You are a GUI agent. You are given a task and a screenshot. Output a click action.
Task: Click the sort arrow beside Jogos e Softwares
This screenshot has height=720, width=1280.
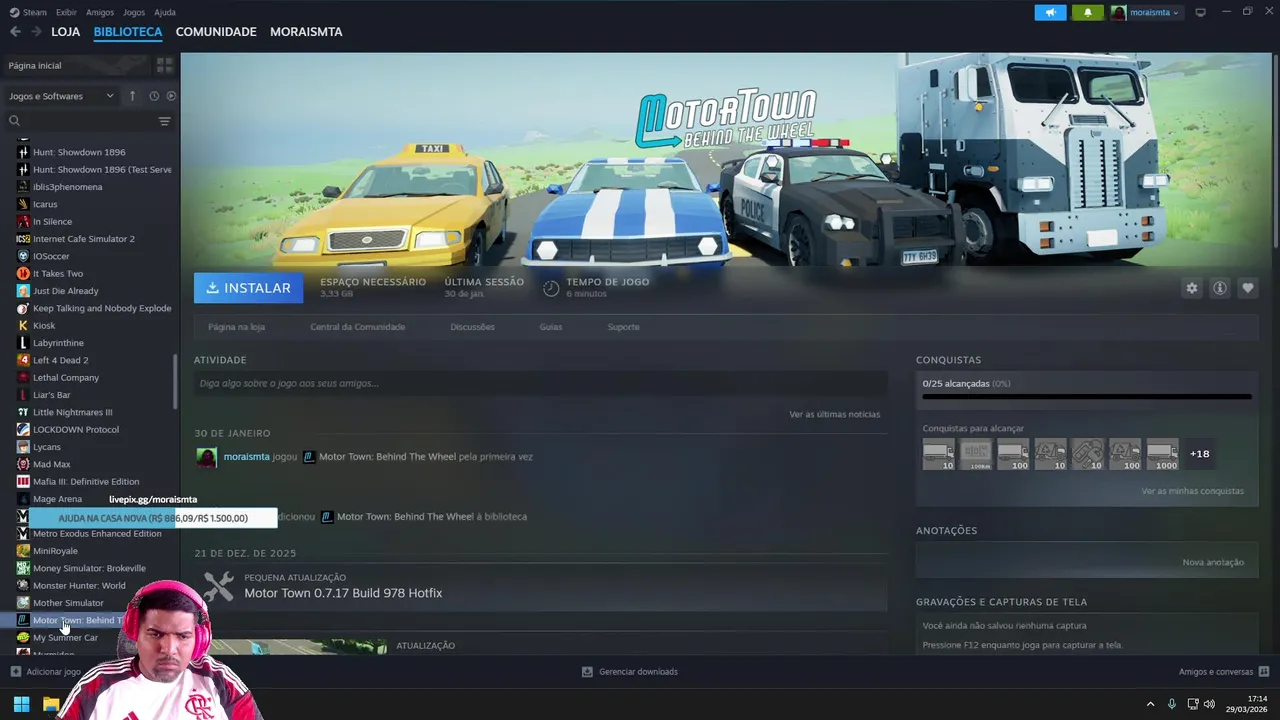tap(132, 96)
